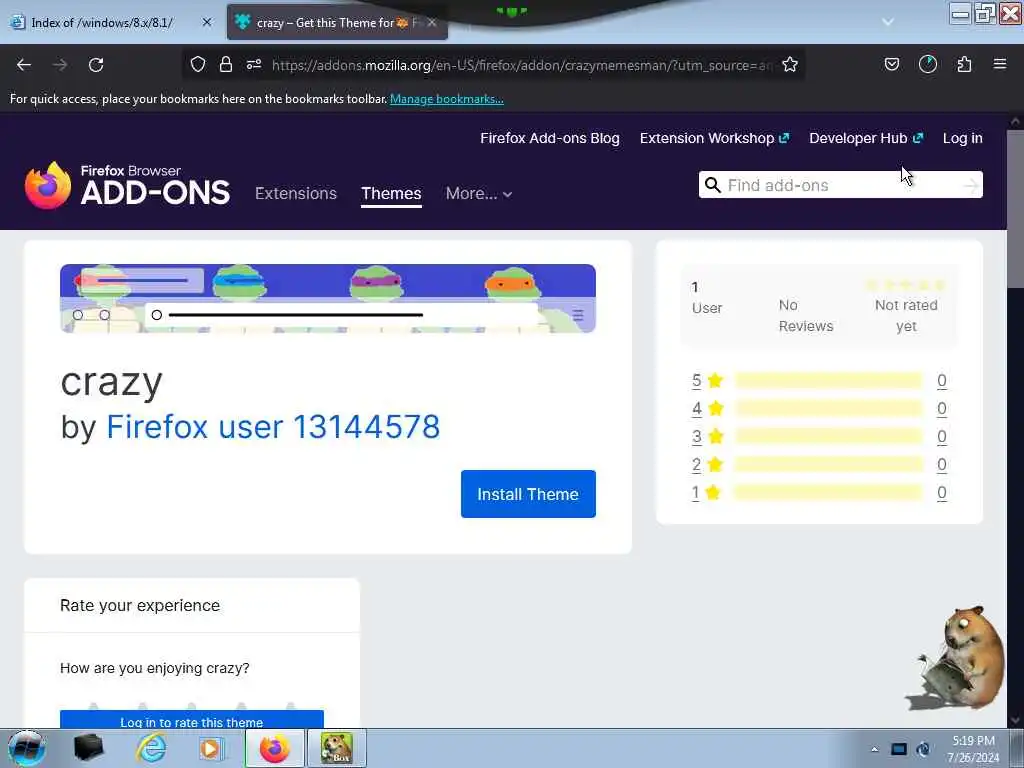Image resolution: width=1024 pixels, height=768 pixels.
Task: Click the 1-star rating bar
Action: coord(829,492)
